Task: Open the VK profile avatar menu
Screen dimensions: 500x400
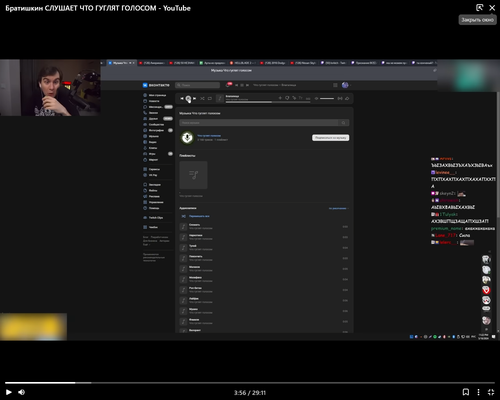Action: [346, 85]
